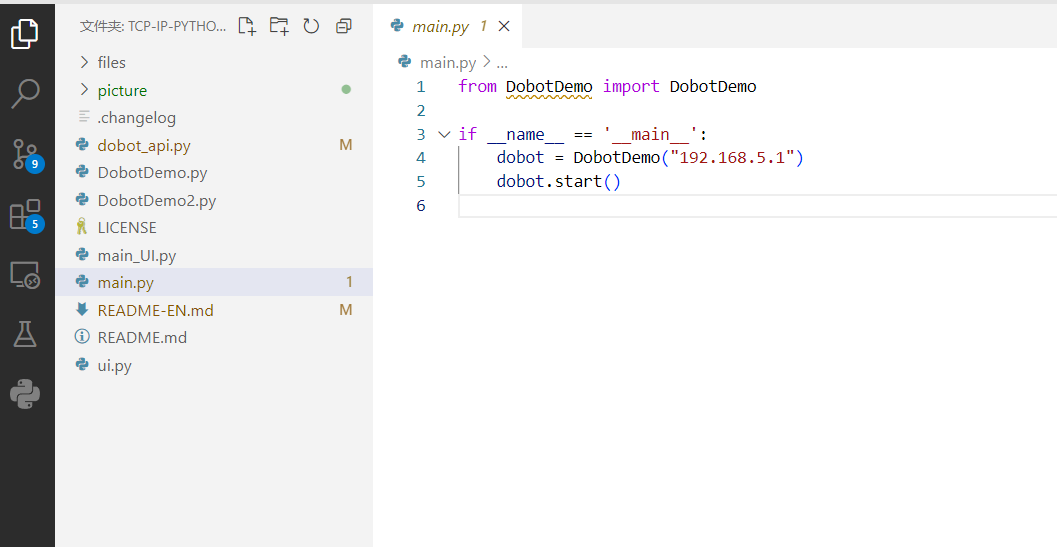Open README.md in the file tree
The image size is (1057, 547).
214,337
